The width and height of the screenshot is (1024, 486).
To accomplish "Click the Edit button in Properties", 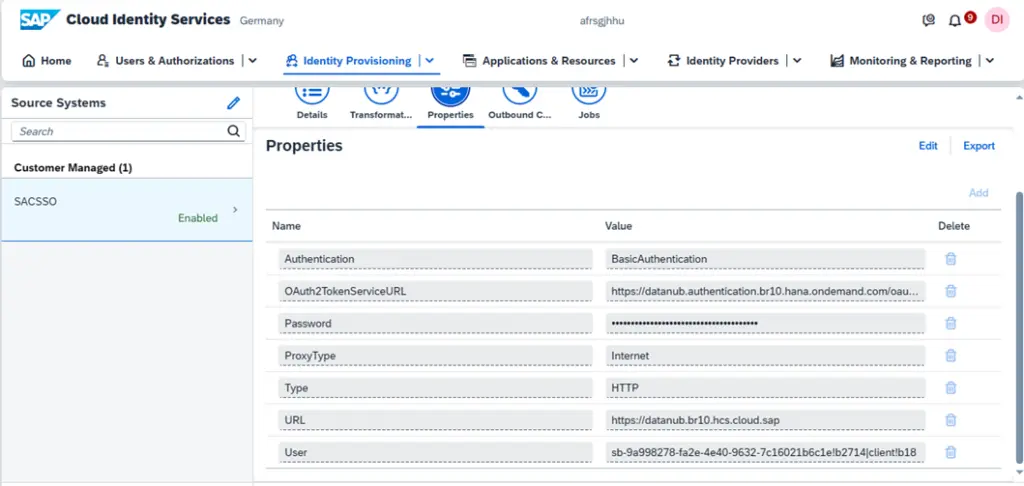I will click(928, 146).
